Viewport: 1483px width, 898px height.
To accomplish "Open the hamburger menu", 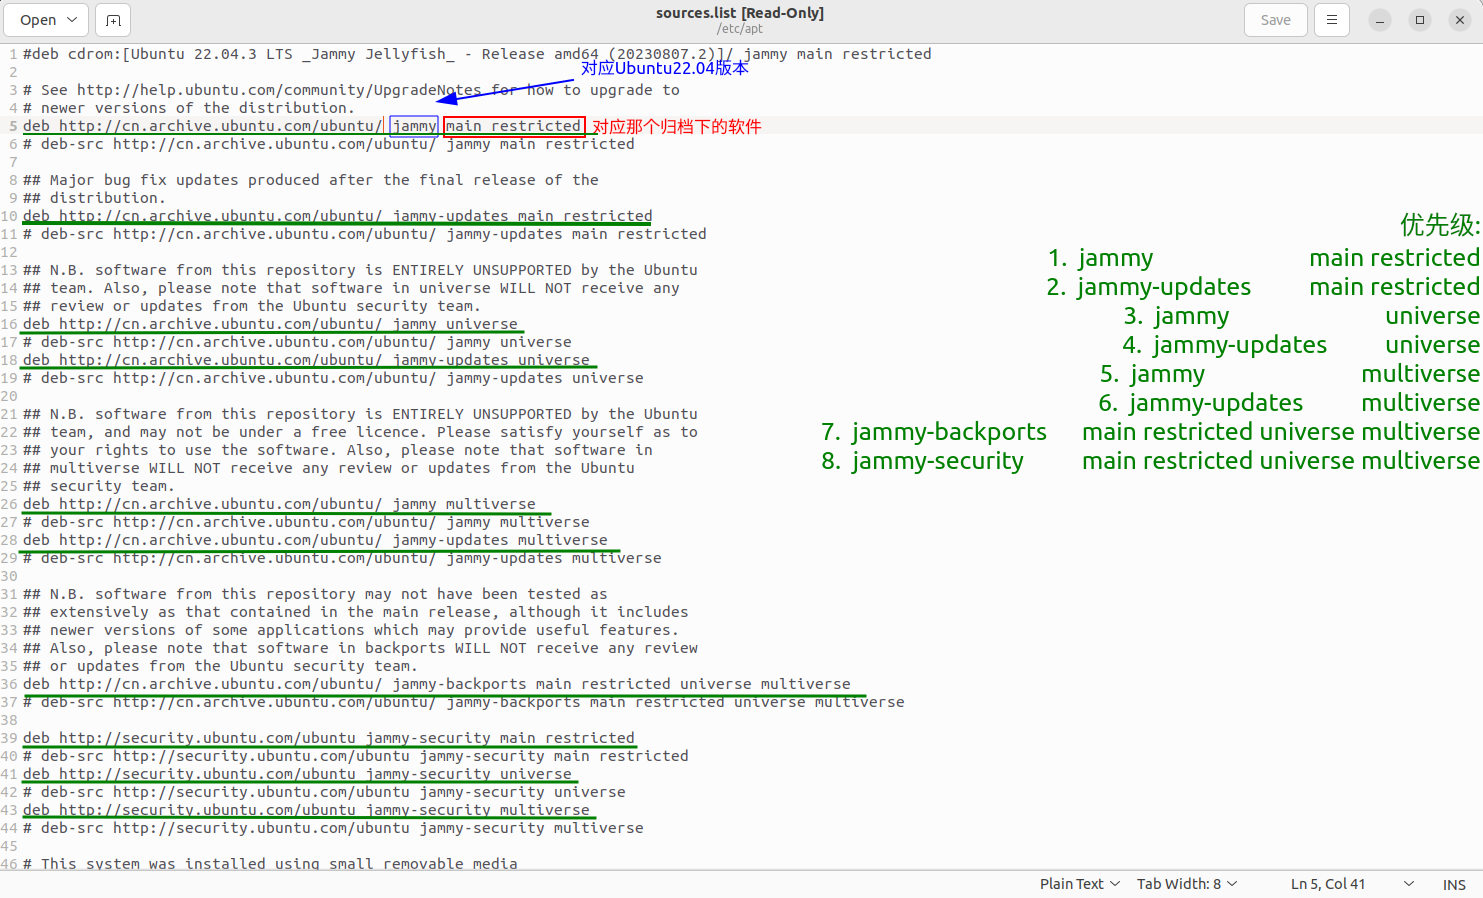I will pos(1331,20).
